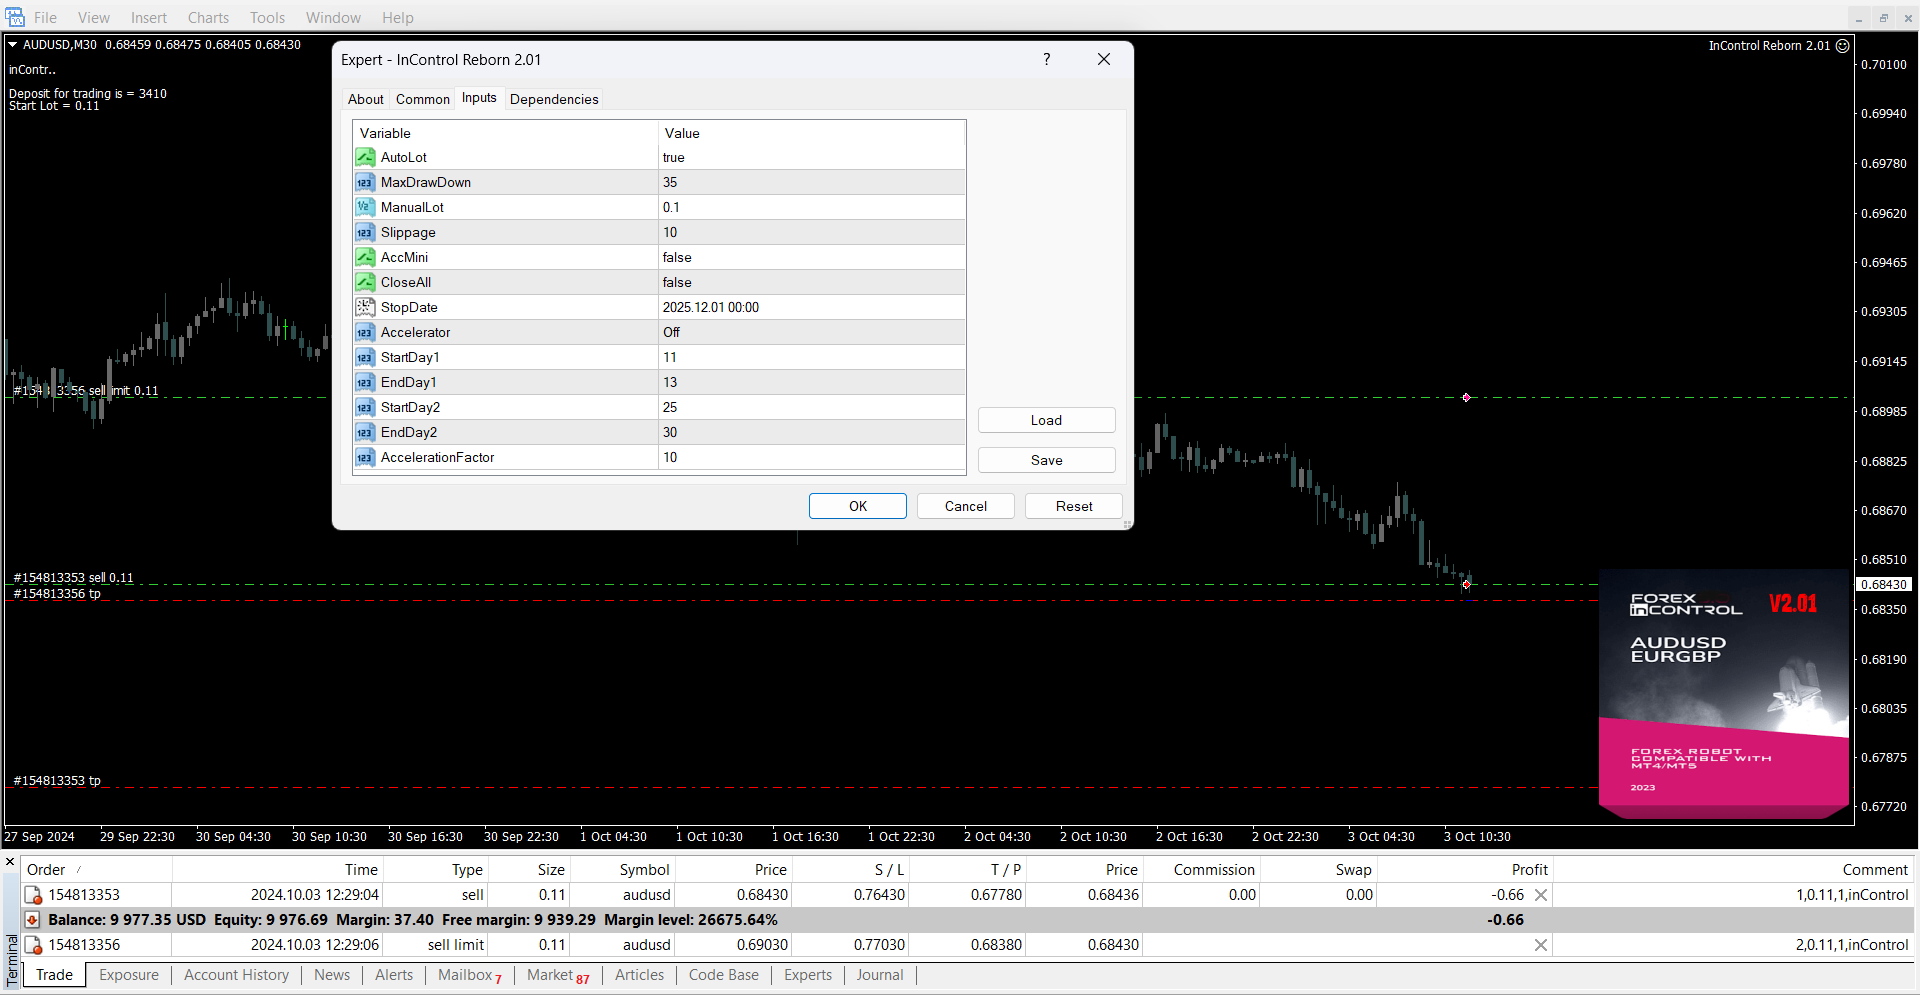The height and width of the screenshot is (996, 1920).
Task: Click the Order column sort arrow
Action: (79, 870)
